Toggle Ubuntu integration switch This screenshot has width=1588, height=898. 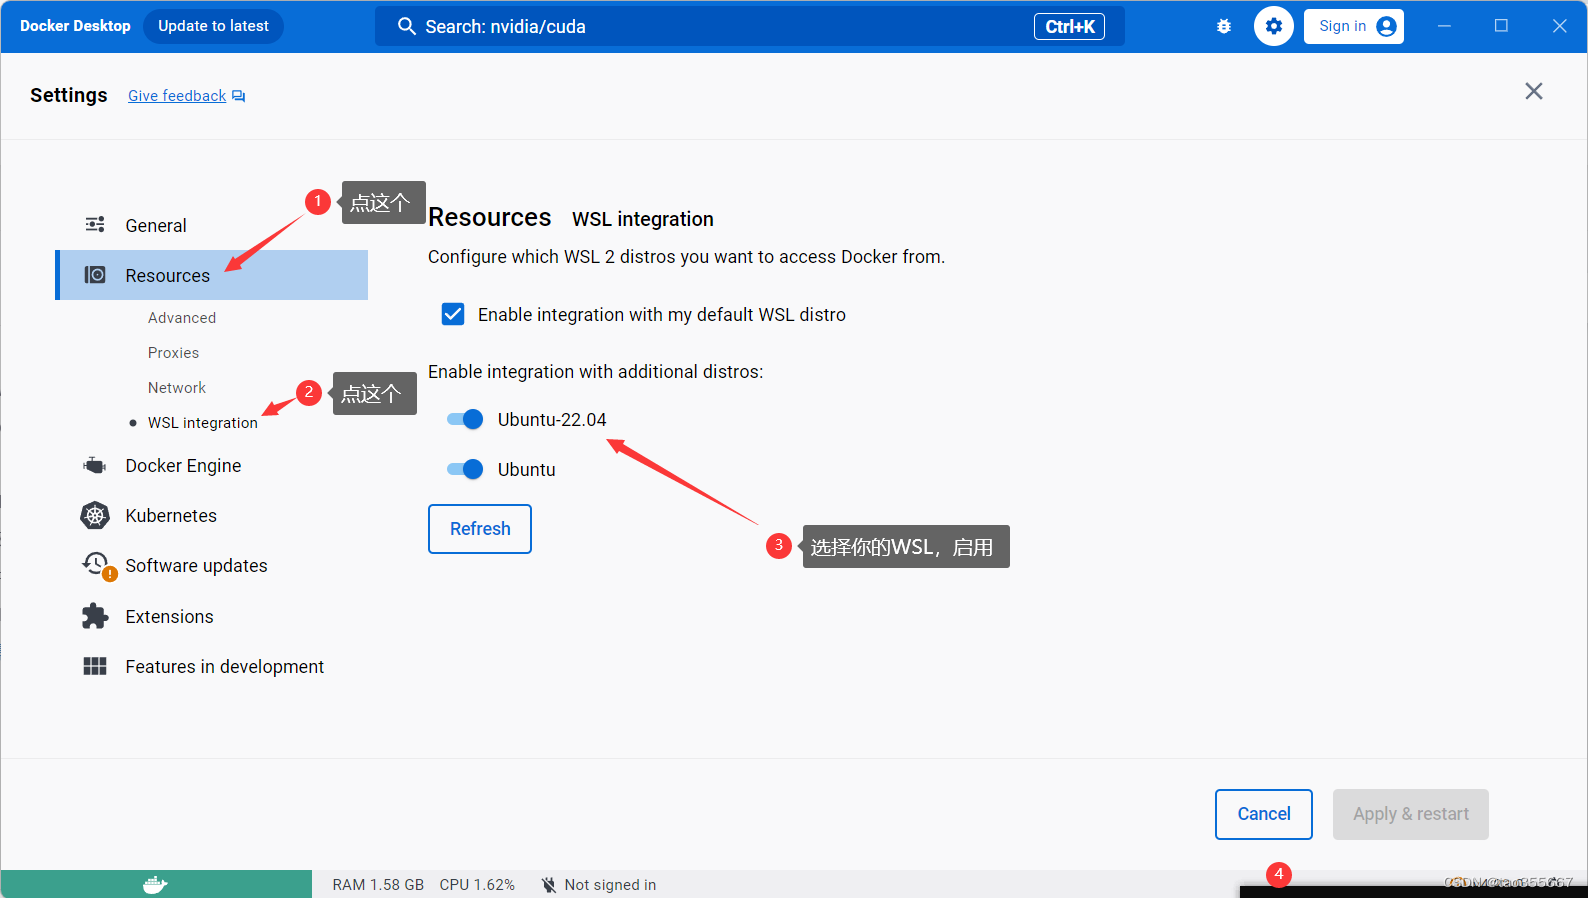pos(465,469)
